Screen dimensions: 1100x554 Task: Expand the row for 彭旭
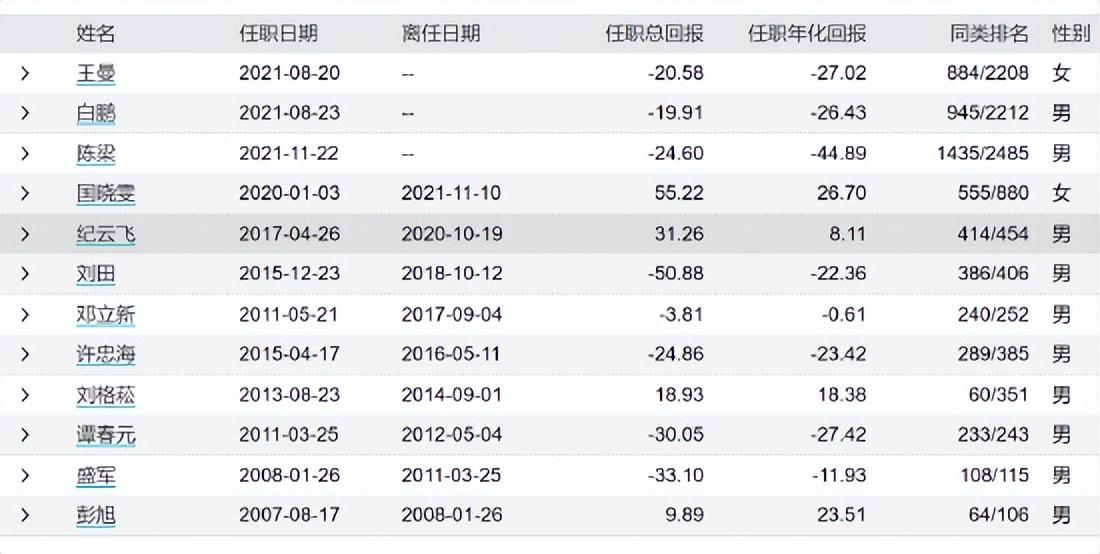[25, 515]
